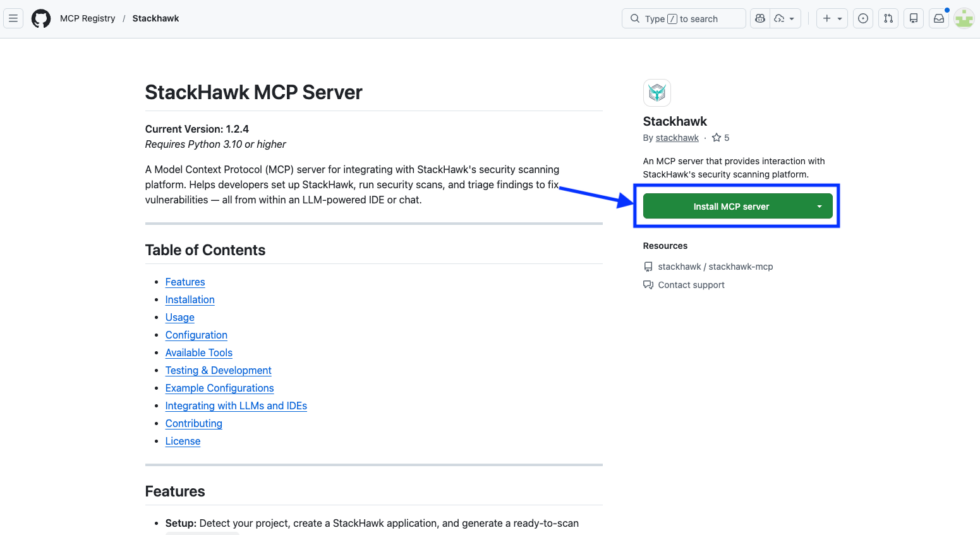Click Requires Python 3.10 or higher text
980x535 pixels.
216,144
